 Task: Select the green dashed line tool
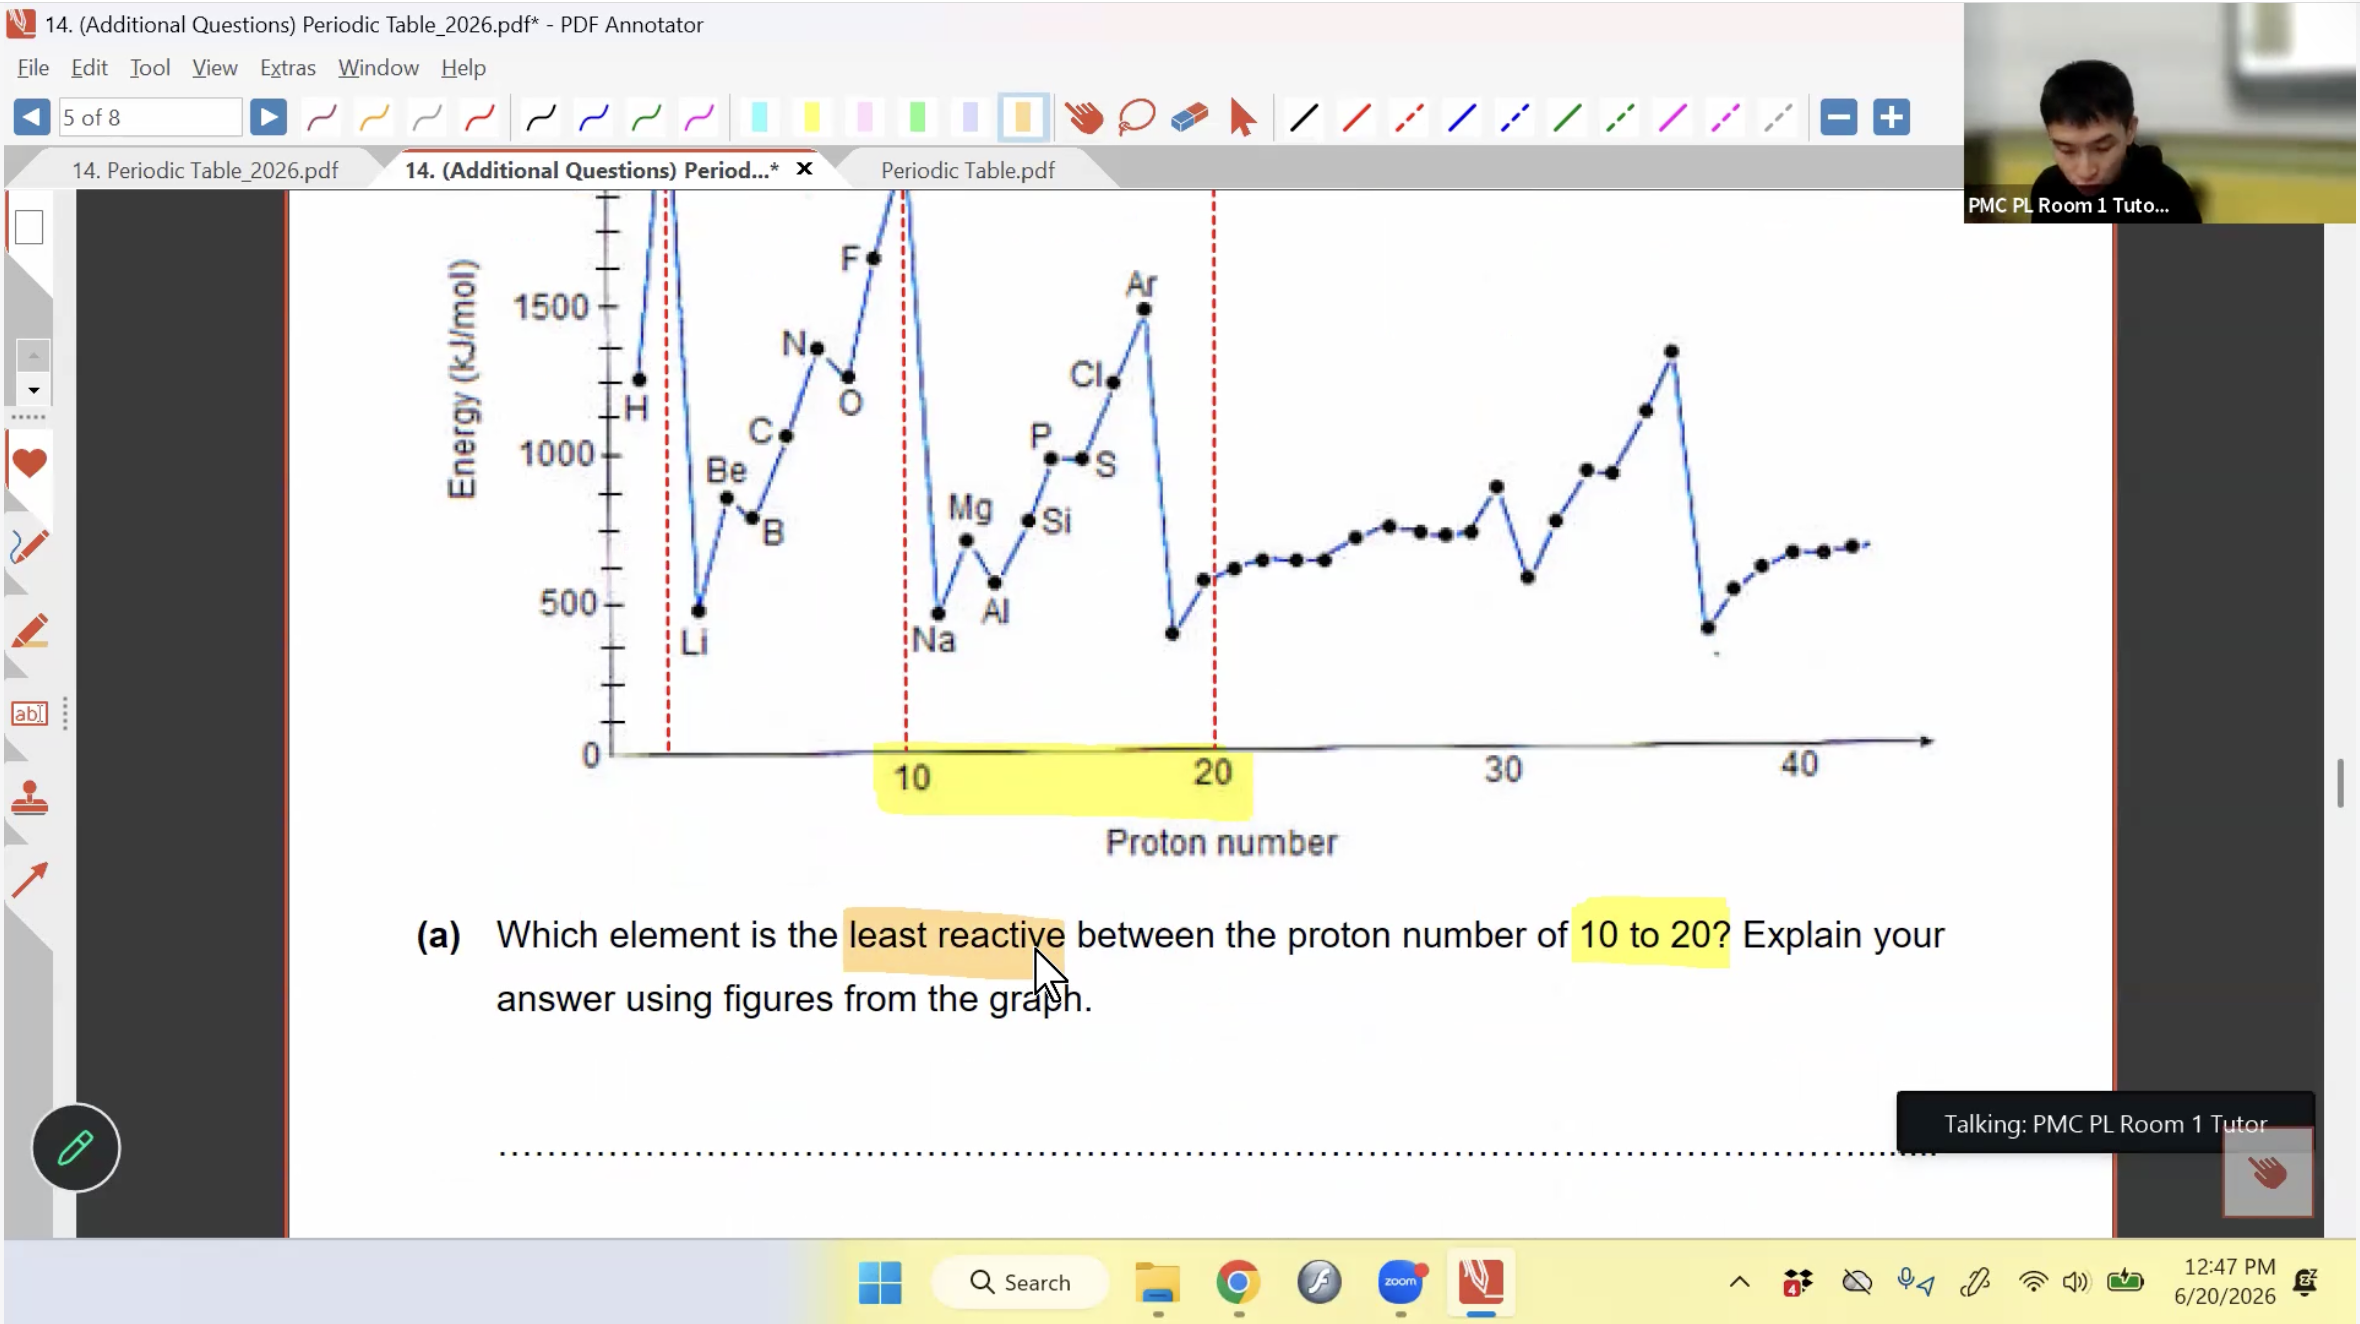pyautogui.click(x=1621, y=118)
